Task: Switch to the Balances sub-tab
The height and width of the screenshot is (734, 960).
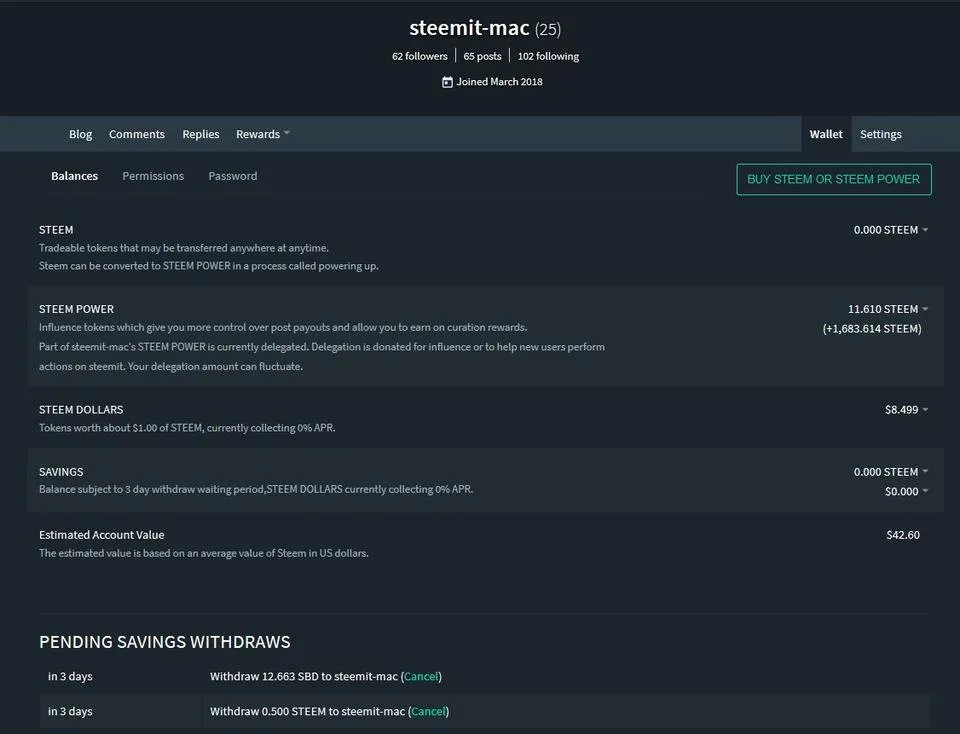Action: pyautogui.click(x=75, y=176)
